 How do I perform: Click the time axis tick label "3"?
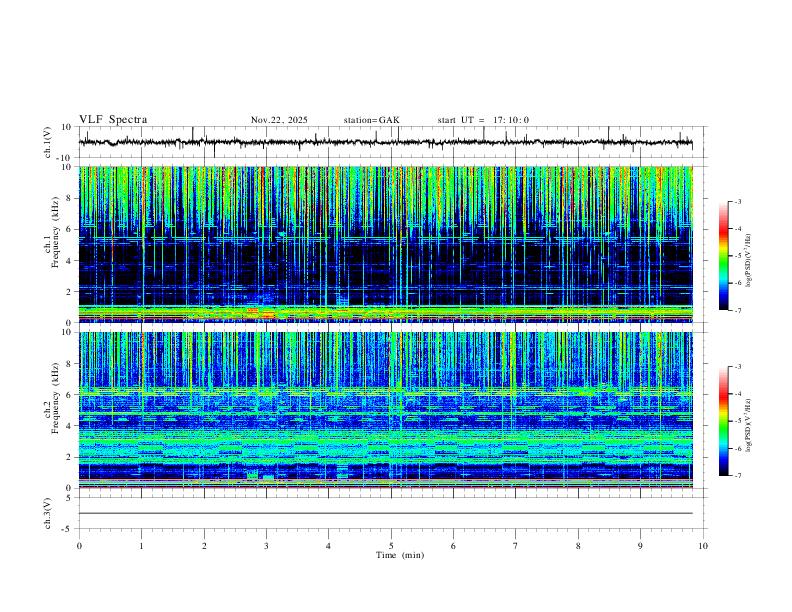pyautogui.click(x=266, y=546)
